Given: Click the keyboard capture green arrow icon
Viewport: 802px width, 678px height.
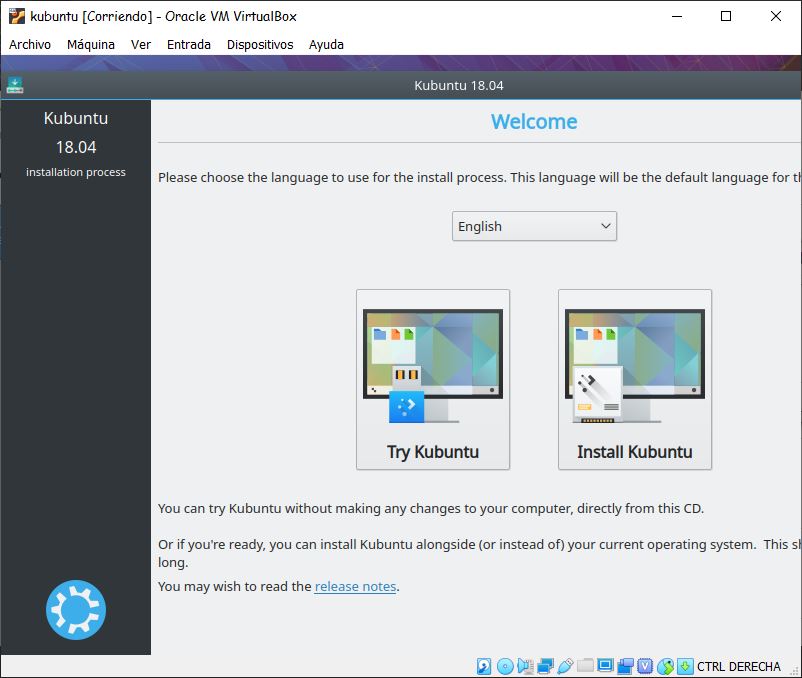Looking at the screenshot, I should (x=685, y=666).
